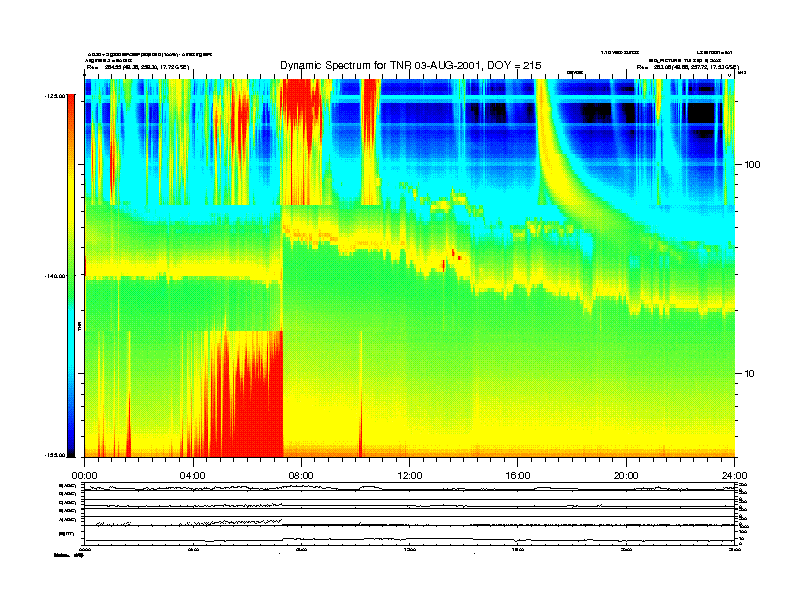This screenshot has width=792, height=612.
Task: Click the 04:00 time axis label
Action: tap(193, 476)
